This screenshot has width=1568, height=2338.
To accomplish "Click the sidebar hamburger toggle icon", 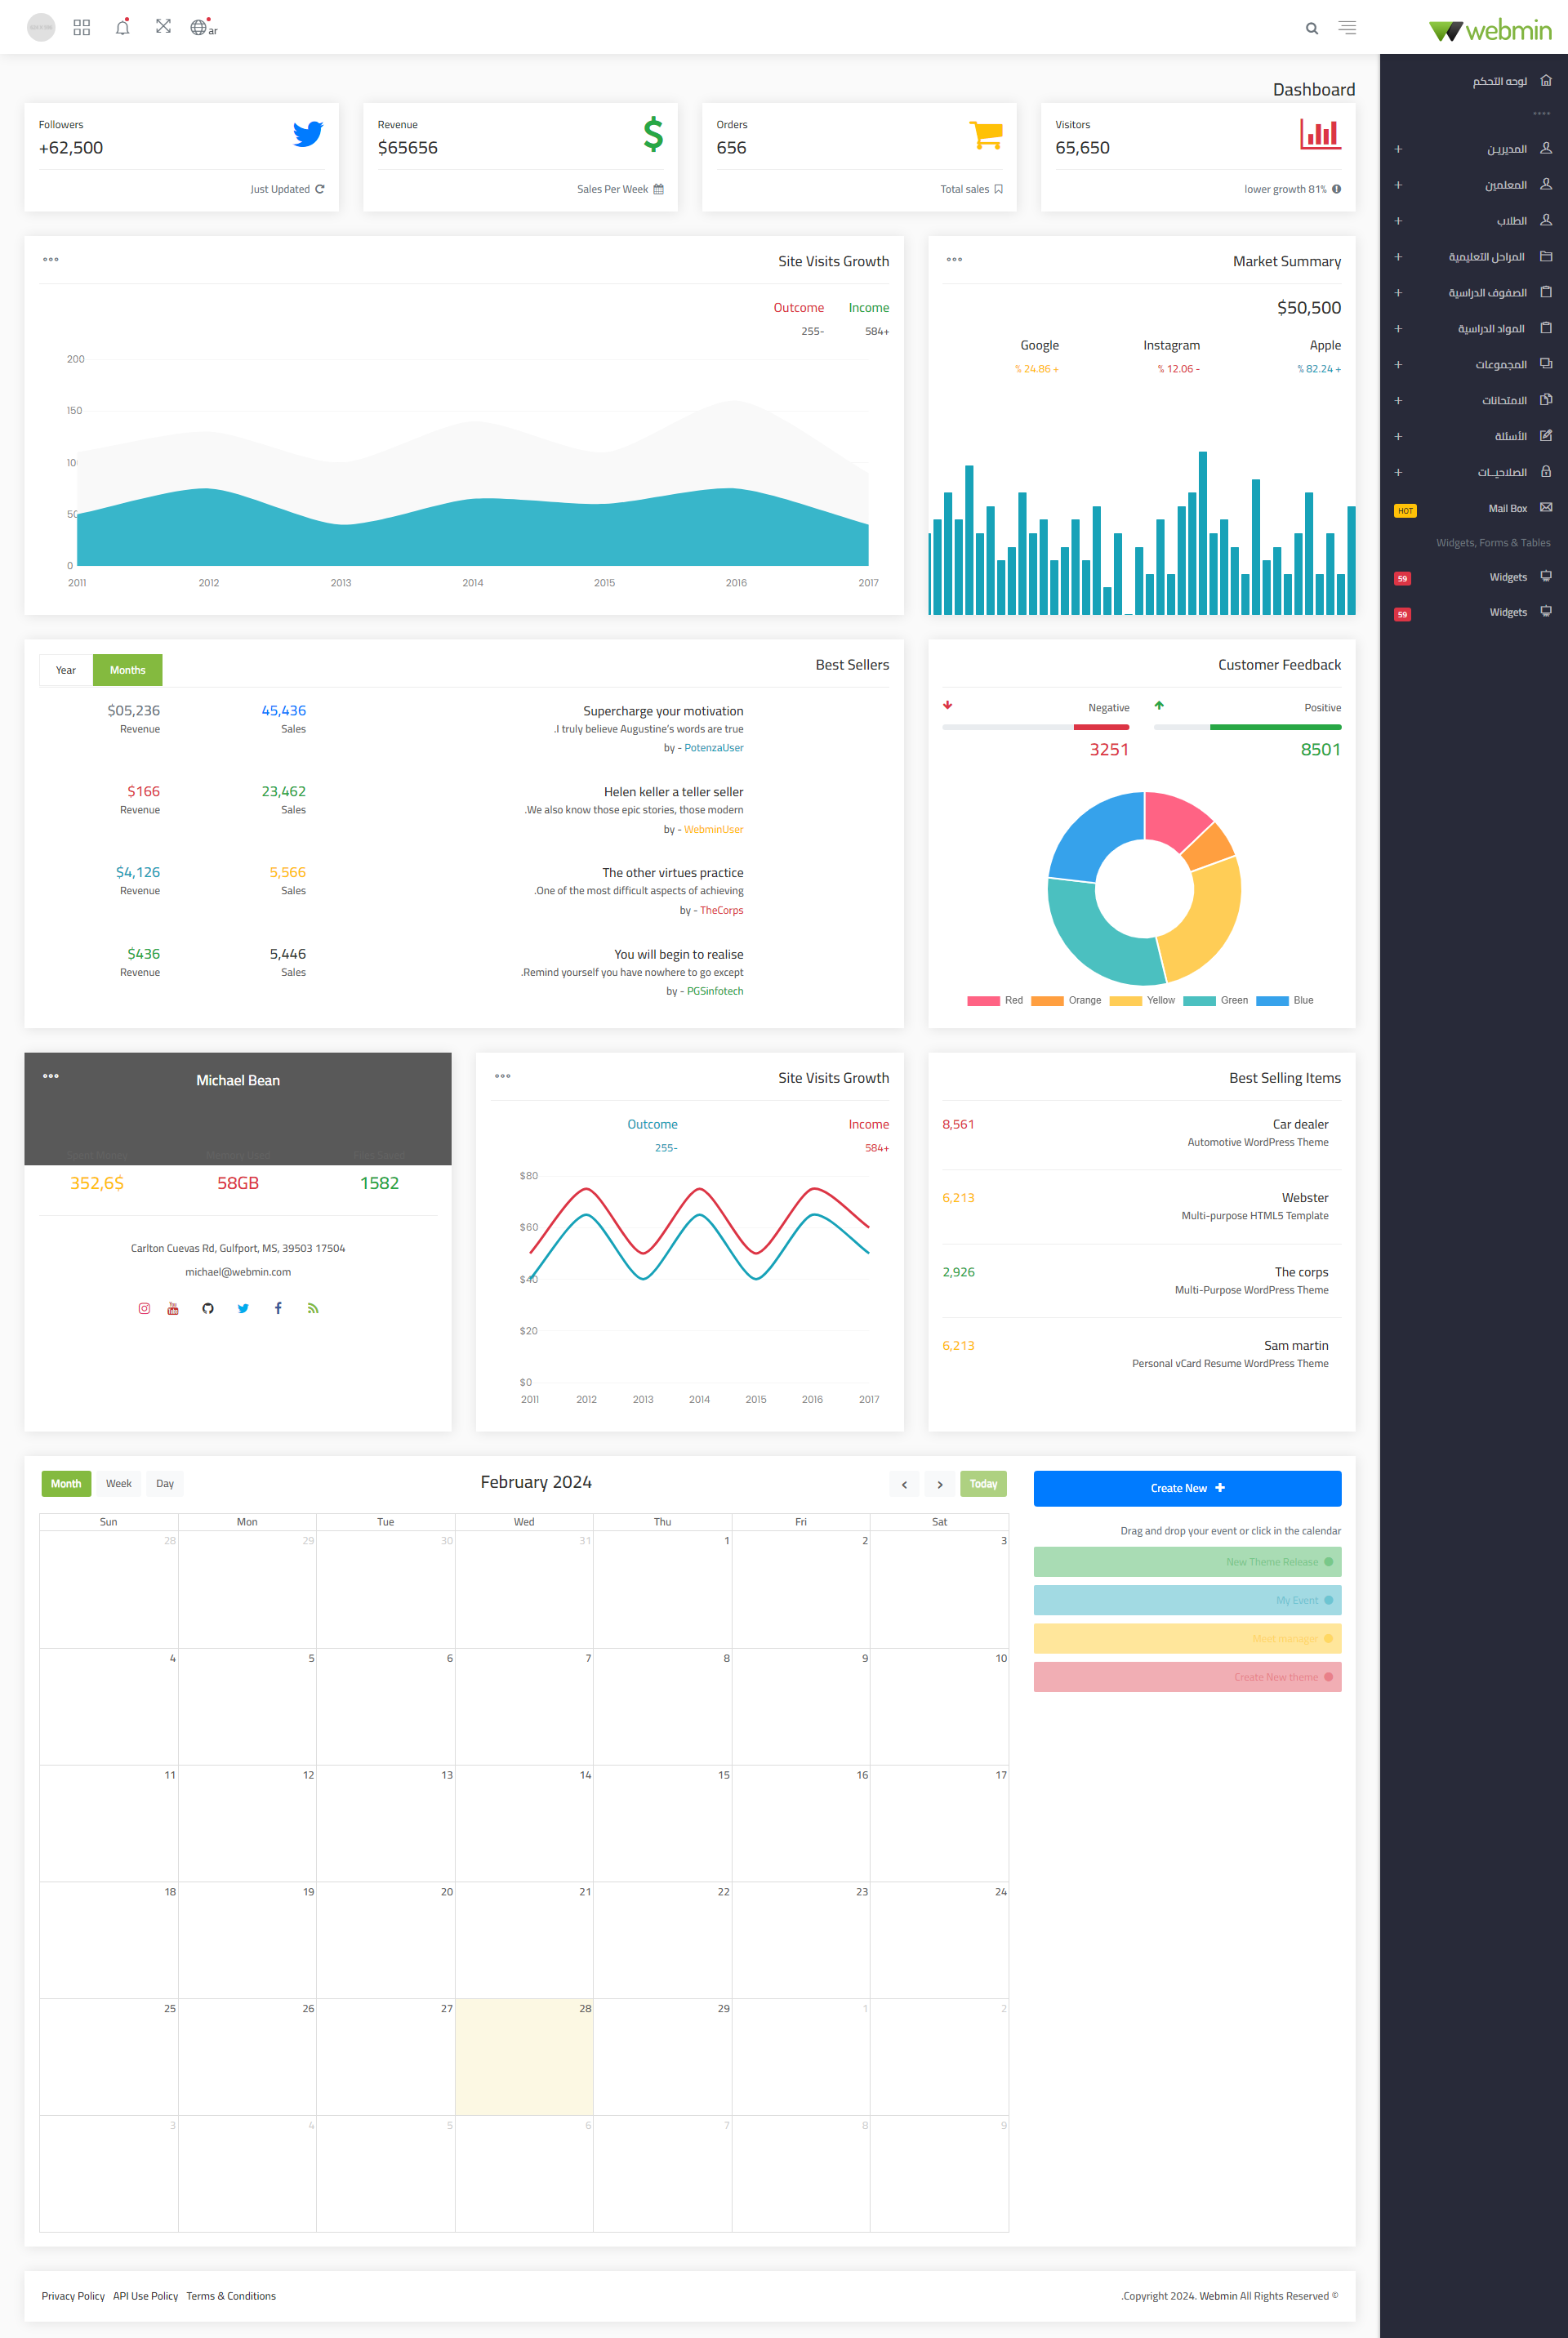I will click(1347, 28).
